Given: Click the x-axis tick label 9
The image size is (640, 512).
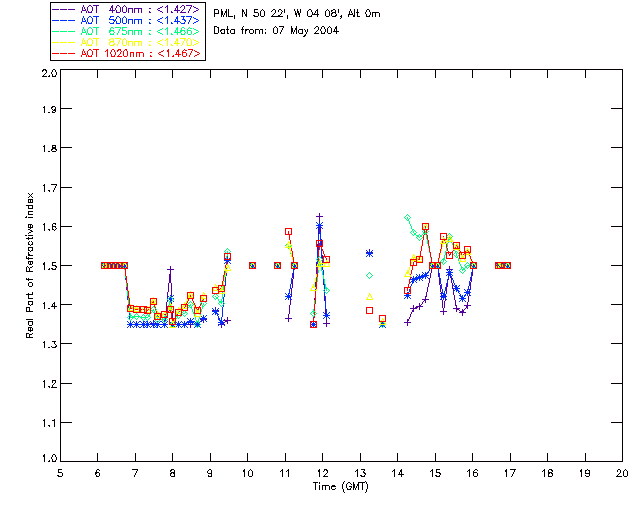Looking at the screenshot, I should tap(210, 473).
